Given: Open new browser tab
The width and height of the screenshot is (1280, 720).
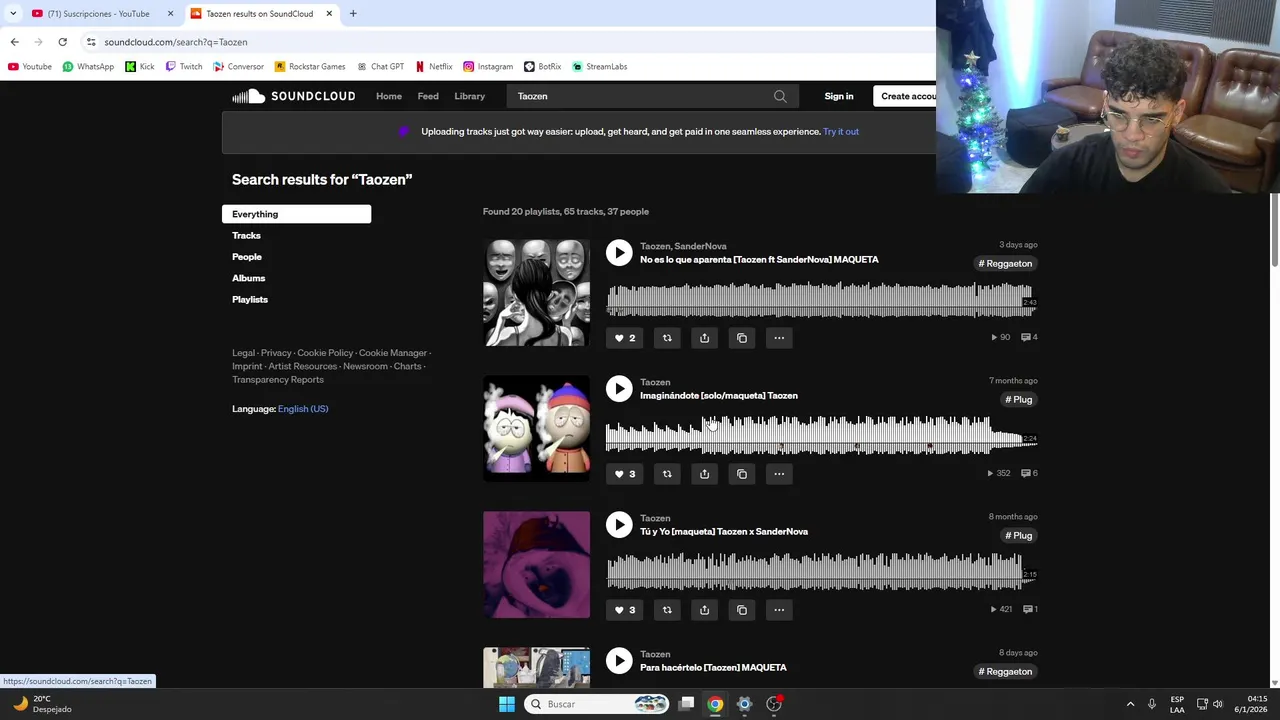Looking at the screenshot, I should tap(353, 14).
